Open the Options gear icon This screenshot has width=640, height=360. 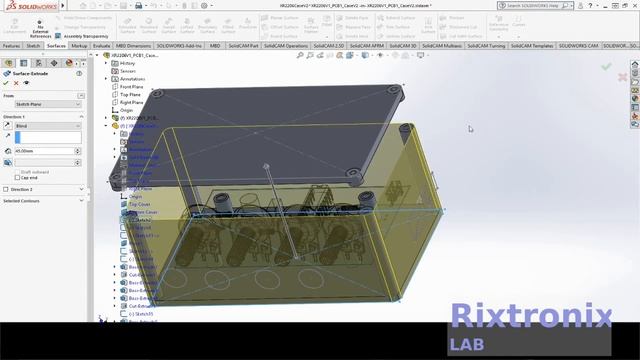coord(204,6)
